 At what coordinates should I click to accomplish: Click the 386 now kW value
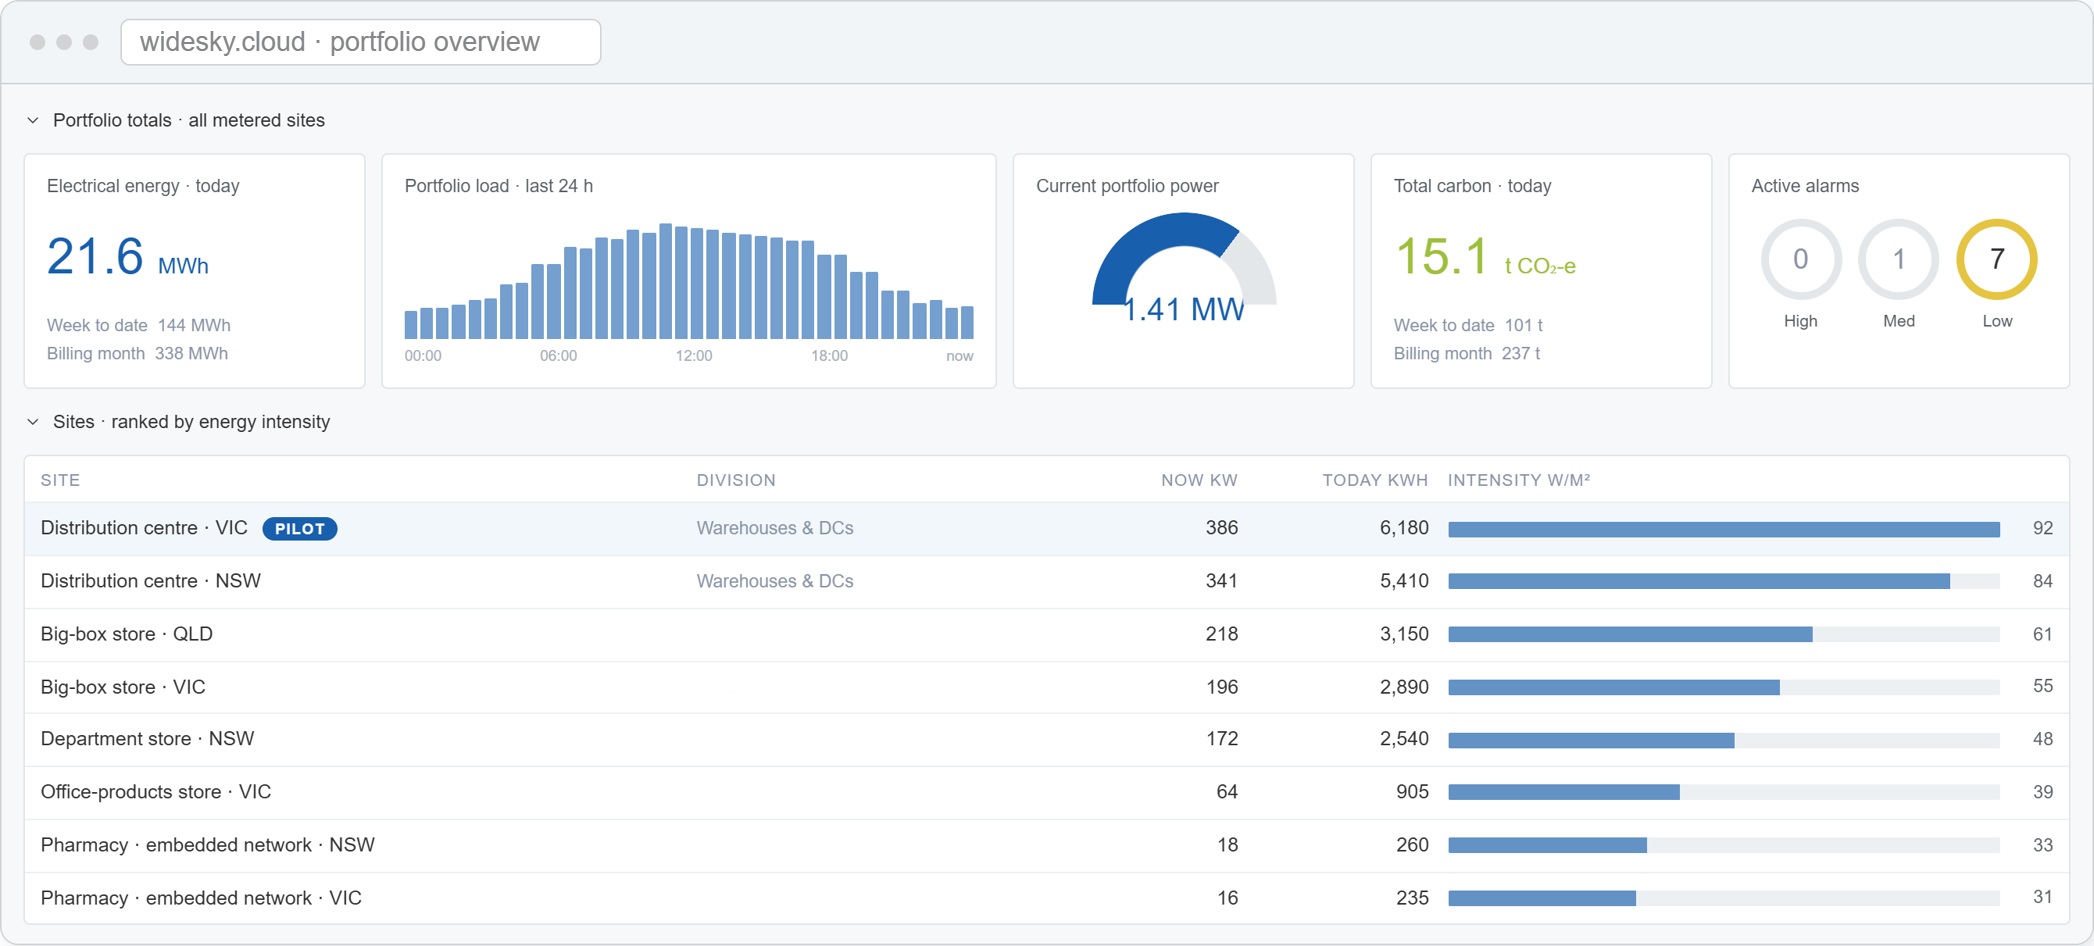pyautogui.click(x=1222, y=529)
